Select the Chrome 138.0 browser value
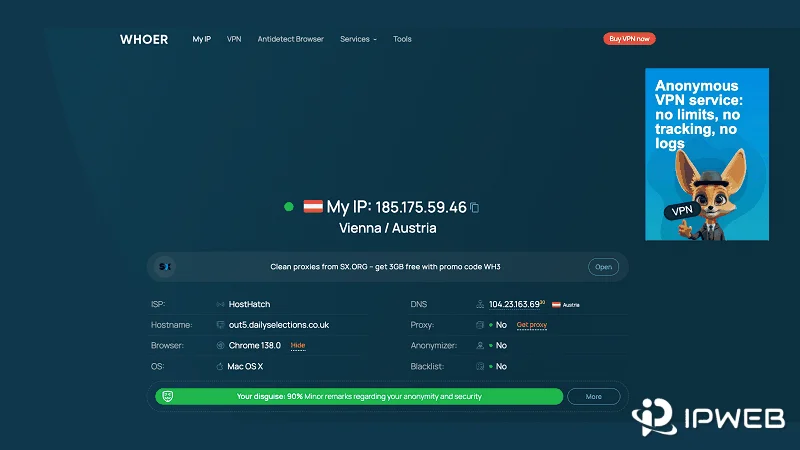This screenshot has height=450, width=800. (255, 345)
